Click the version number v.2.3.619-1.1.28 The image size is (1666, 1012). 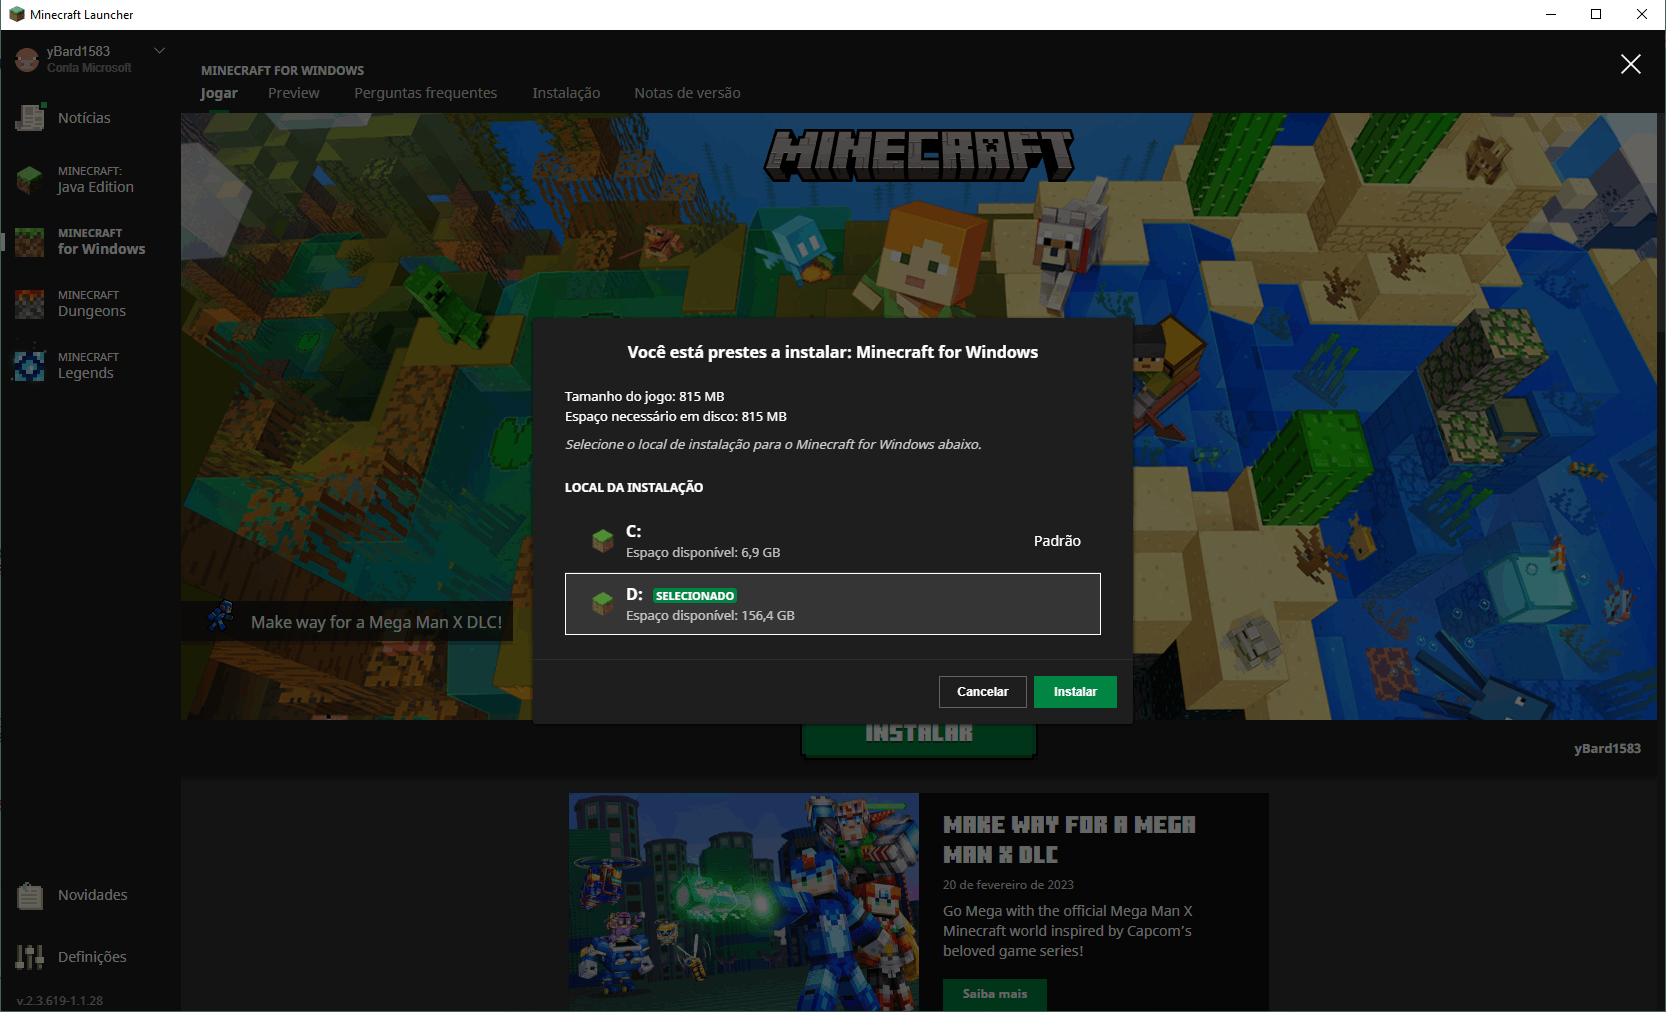[60, 1000]
